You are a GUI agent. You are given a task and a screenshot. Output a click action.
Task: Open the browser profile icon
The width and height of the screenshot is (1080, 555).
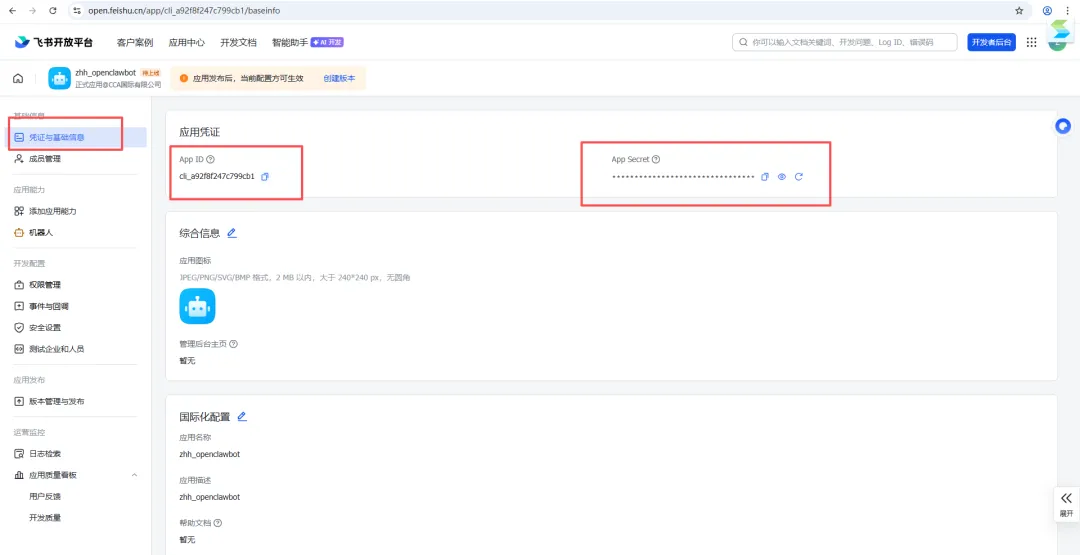tap(1047, 11)
